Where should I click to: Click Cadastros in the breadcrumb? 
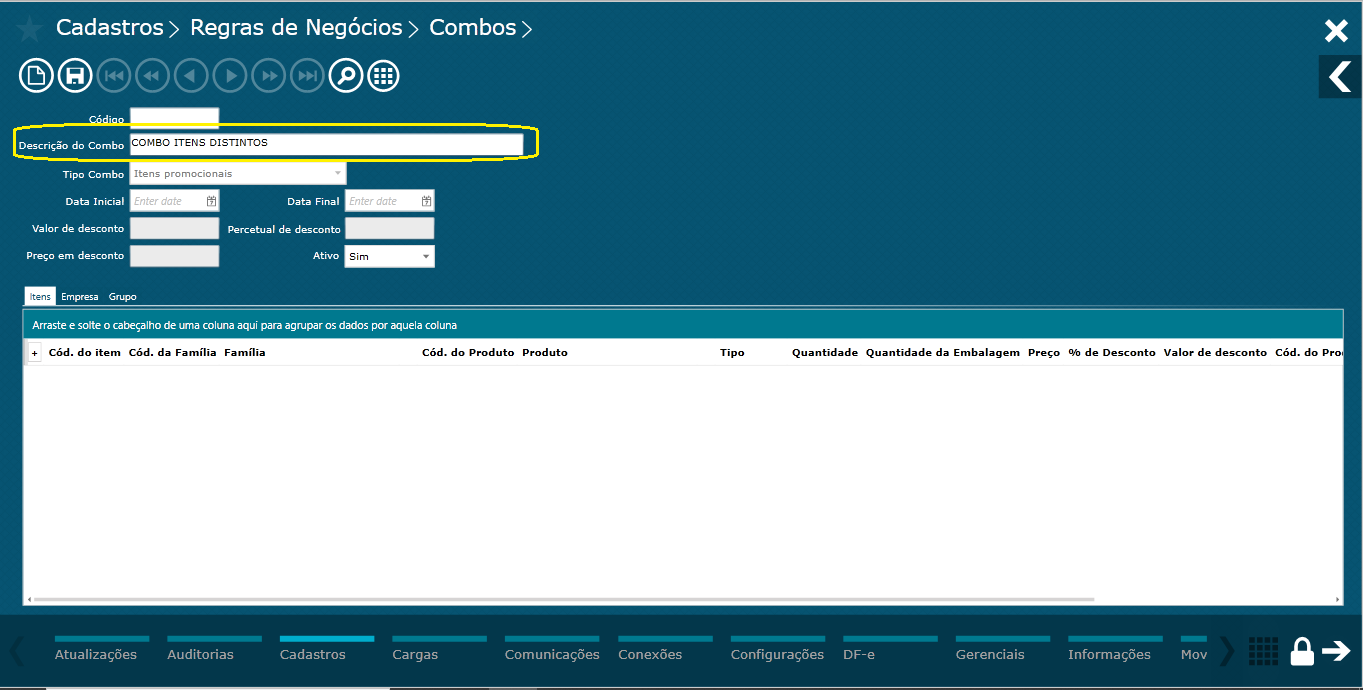pyautogui.click(x=110, y=28)
